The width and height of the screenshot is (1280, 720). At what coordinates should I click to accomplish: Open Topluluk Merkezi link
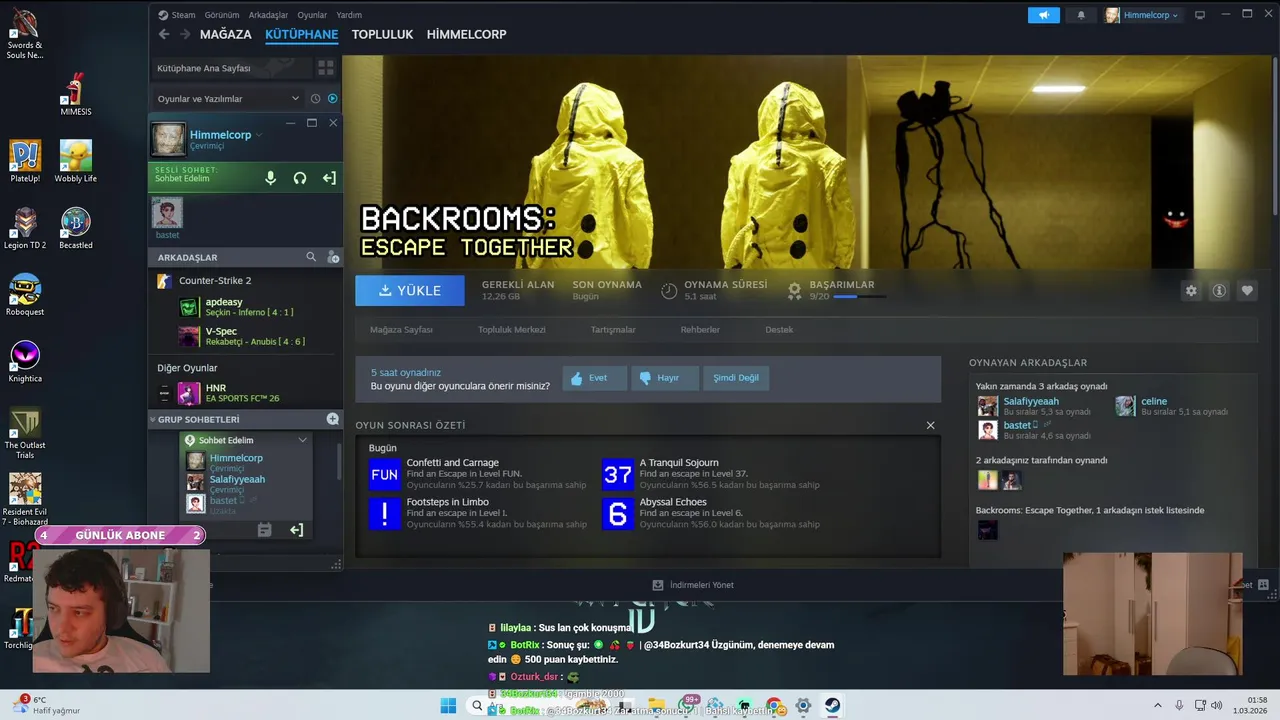pyautogui.click(x=512, y=330)
